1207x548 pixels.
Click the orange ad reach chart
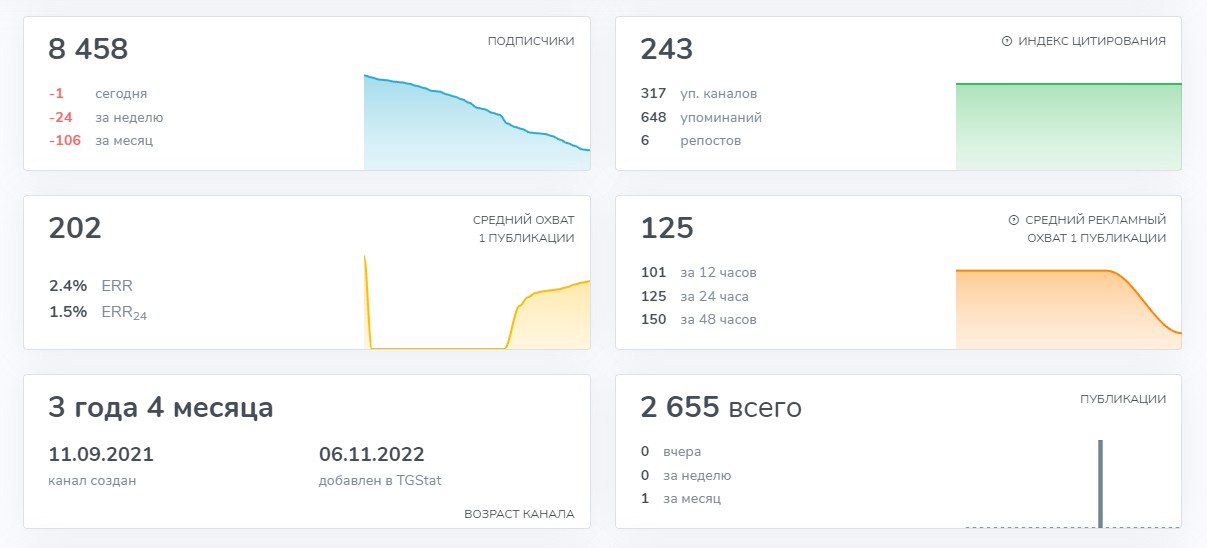pyautogui.click(x=1069, y=309)
